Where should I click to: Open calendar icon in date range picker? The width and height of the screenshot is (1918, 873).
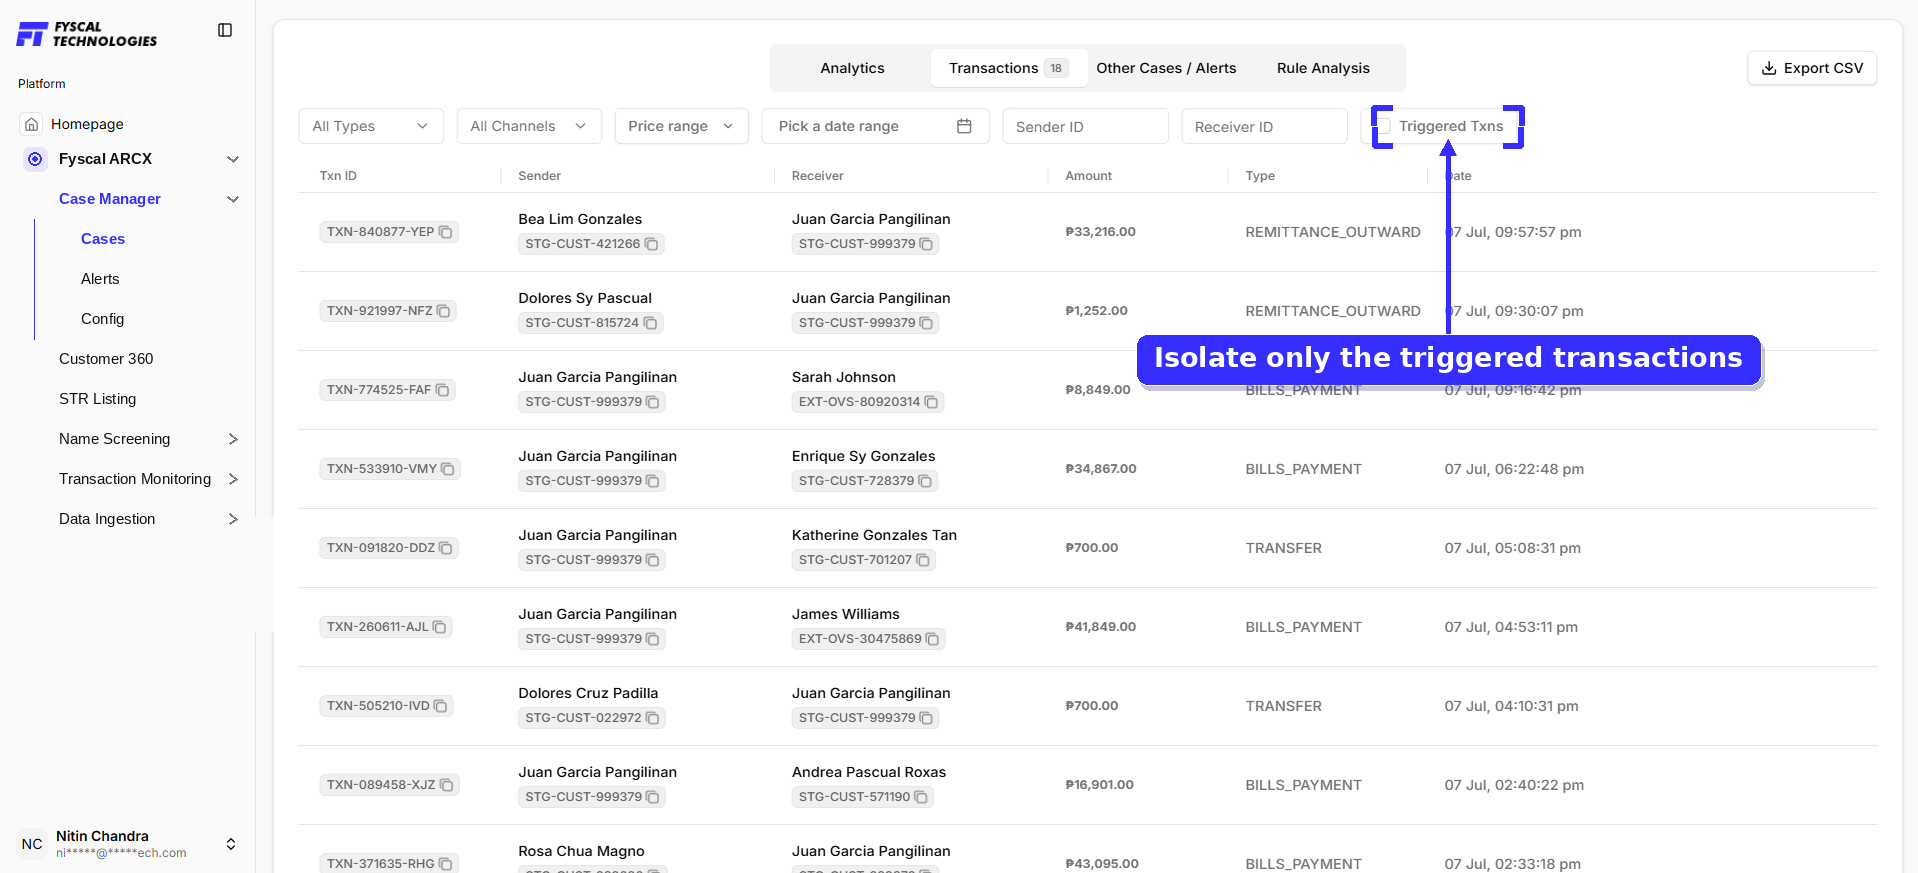tap(964, 126)
